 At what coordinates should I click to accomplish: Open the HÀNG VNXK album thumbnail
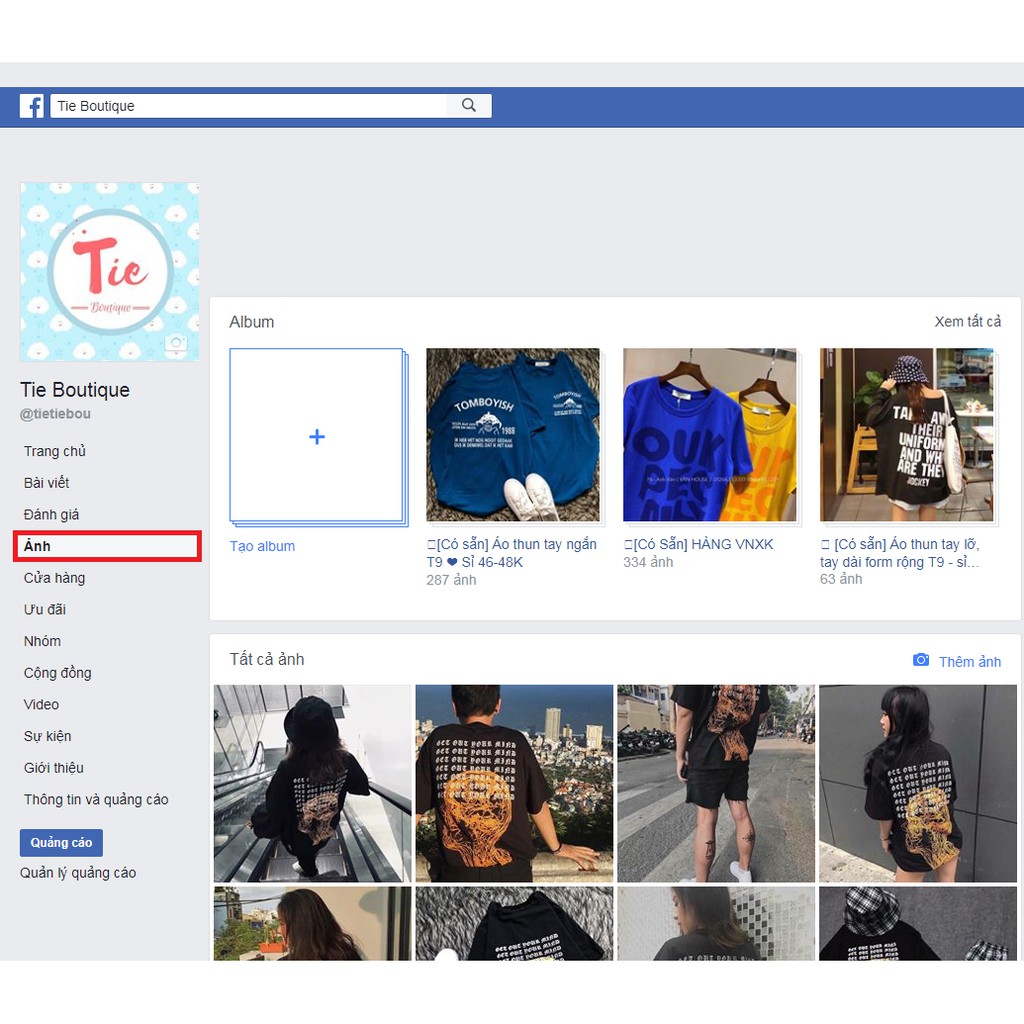[x=710, y=435]
